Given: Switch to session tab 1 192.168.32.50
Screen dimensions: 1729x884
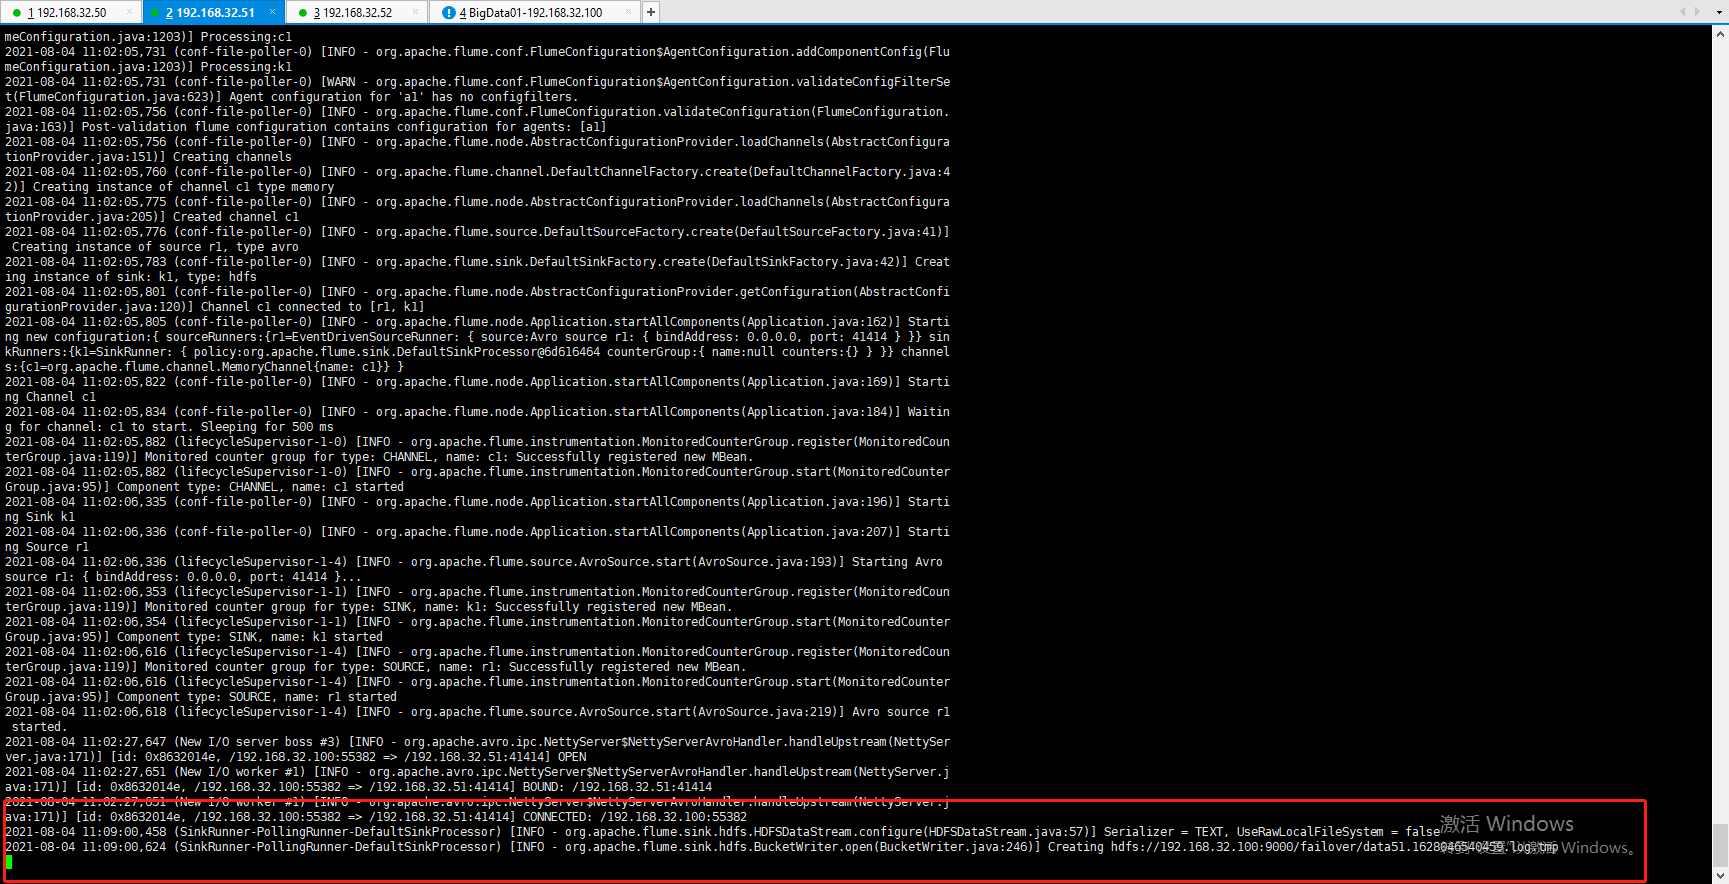Looking at the screenshot, I should point(70,12).
